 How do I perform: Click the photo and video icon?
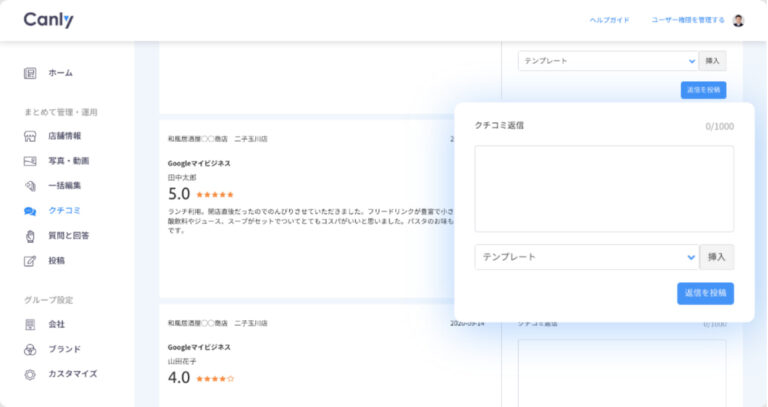pyautogui.click(x=30, y=161)
